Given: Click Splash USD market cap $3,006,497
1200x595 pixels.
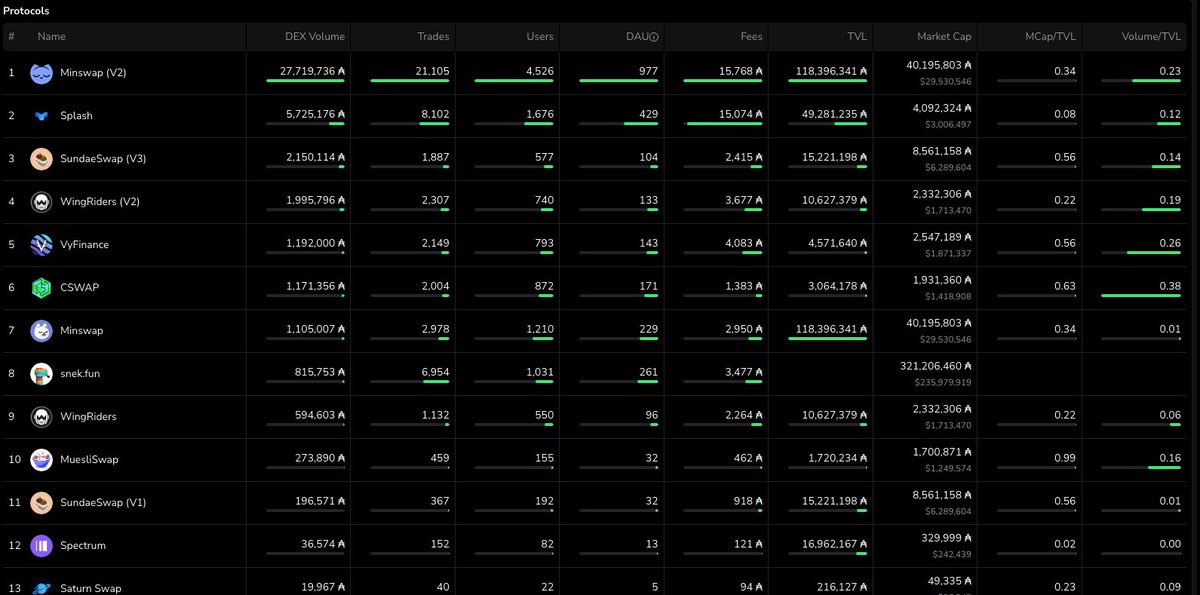Looking at the screenshot, I should (x=946, y=125).
